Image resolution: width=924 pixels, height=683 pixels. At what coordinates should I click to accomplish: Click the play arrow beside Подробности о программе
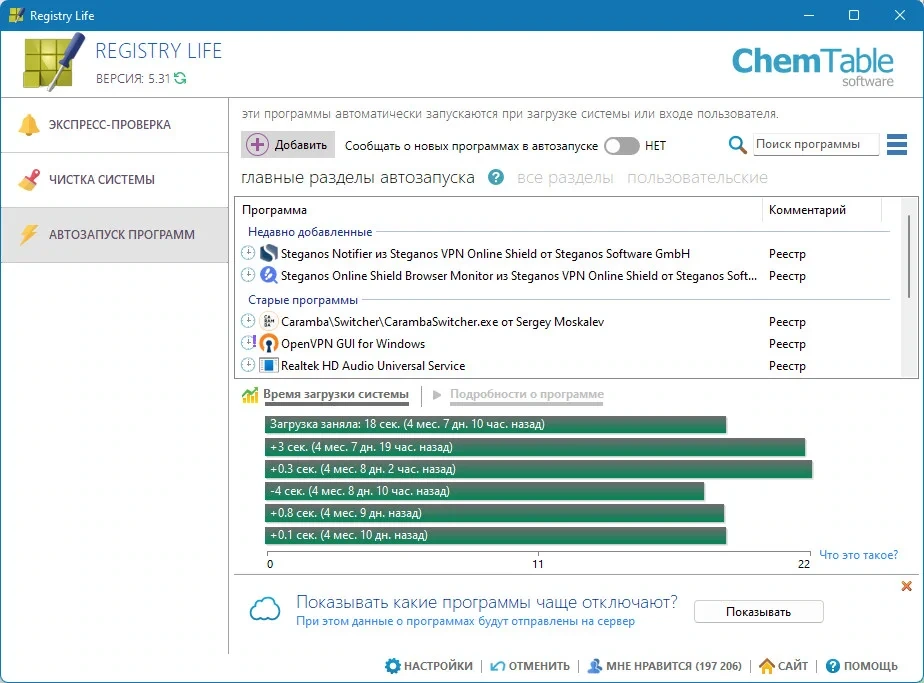tap(437, 395)
